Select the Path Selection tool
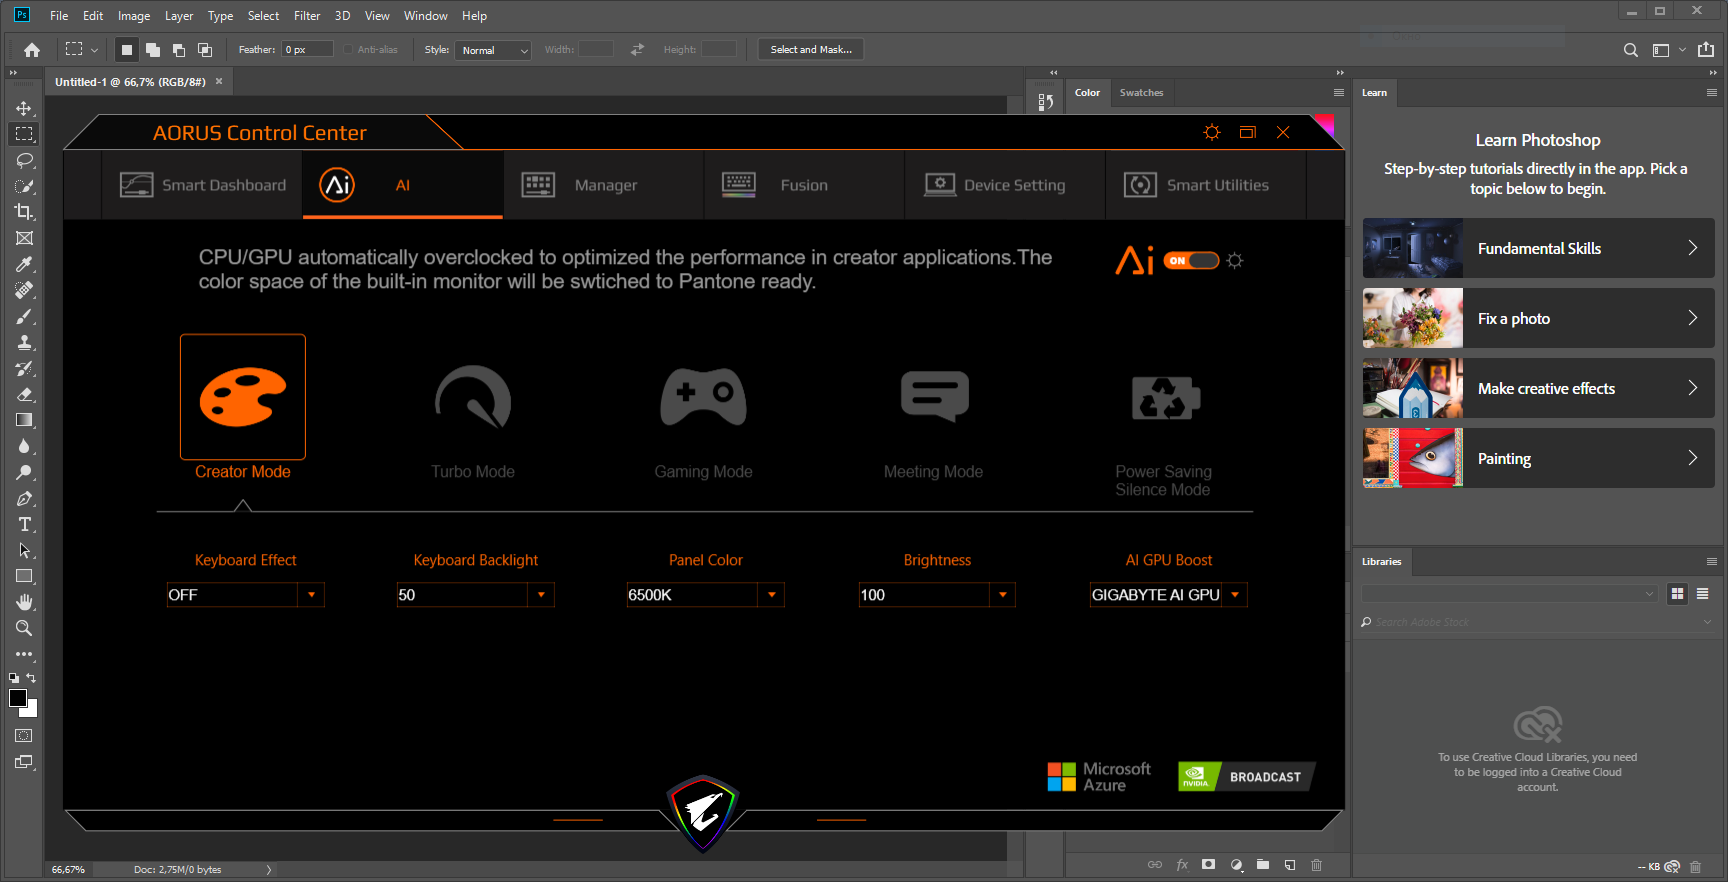Screen dimensions: 1728x882 coord(24,550)
